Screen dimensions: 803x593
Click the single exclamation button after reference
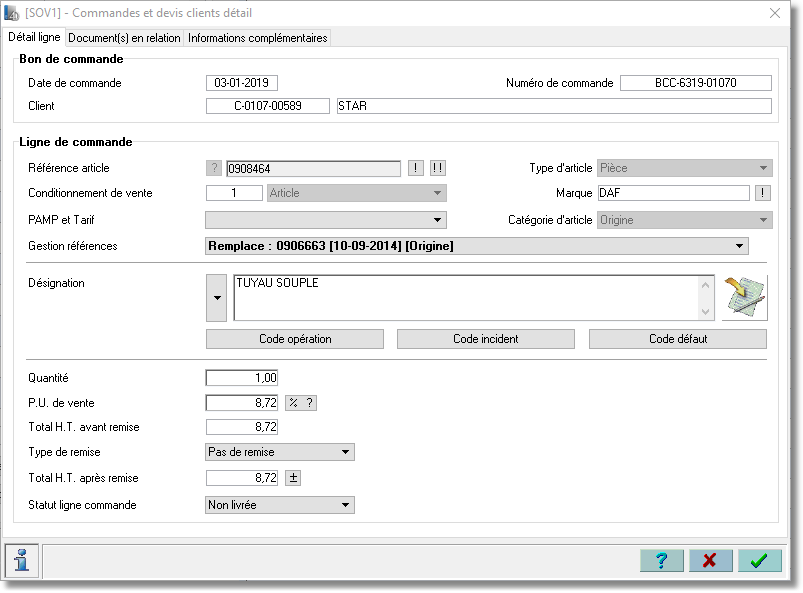click(x=416, y=168)
